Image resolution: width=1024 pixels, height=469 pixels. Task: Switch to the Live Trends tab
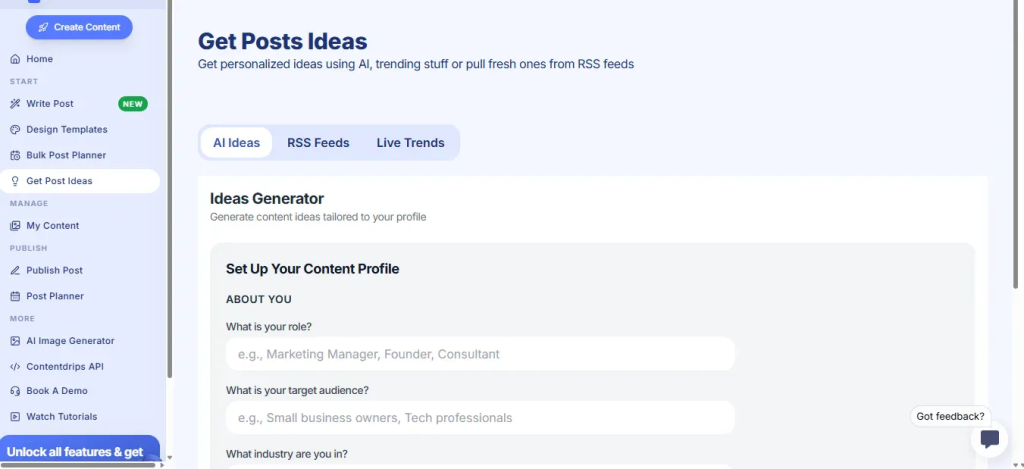[x=410, y=143]
